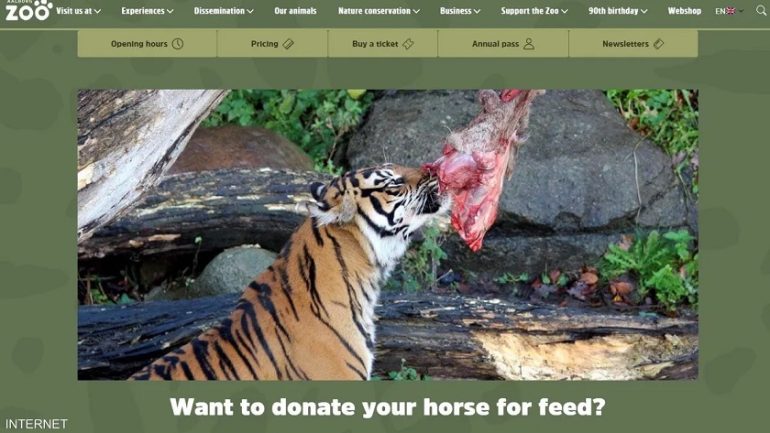The width and height of the screenshot is (770, 433).
Task: Expand the Experiences dropdown
Action: pos(147,11)
